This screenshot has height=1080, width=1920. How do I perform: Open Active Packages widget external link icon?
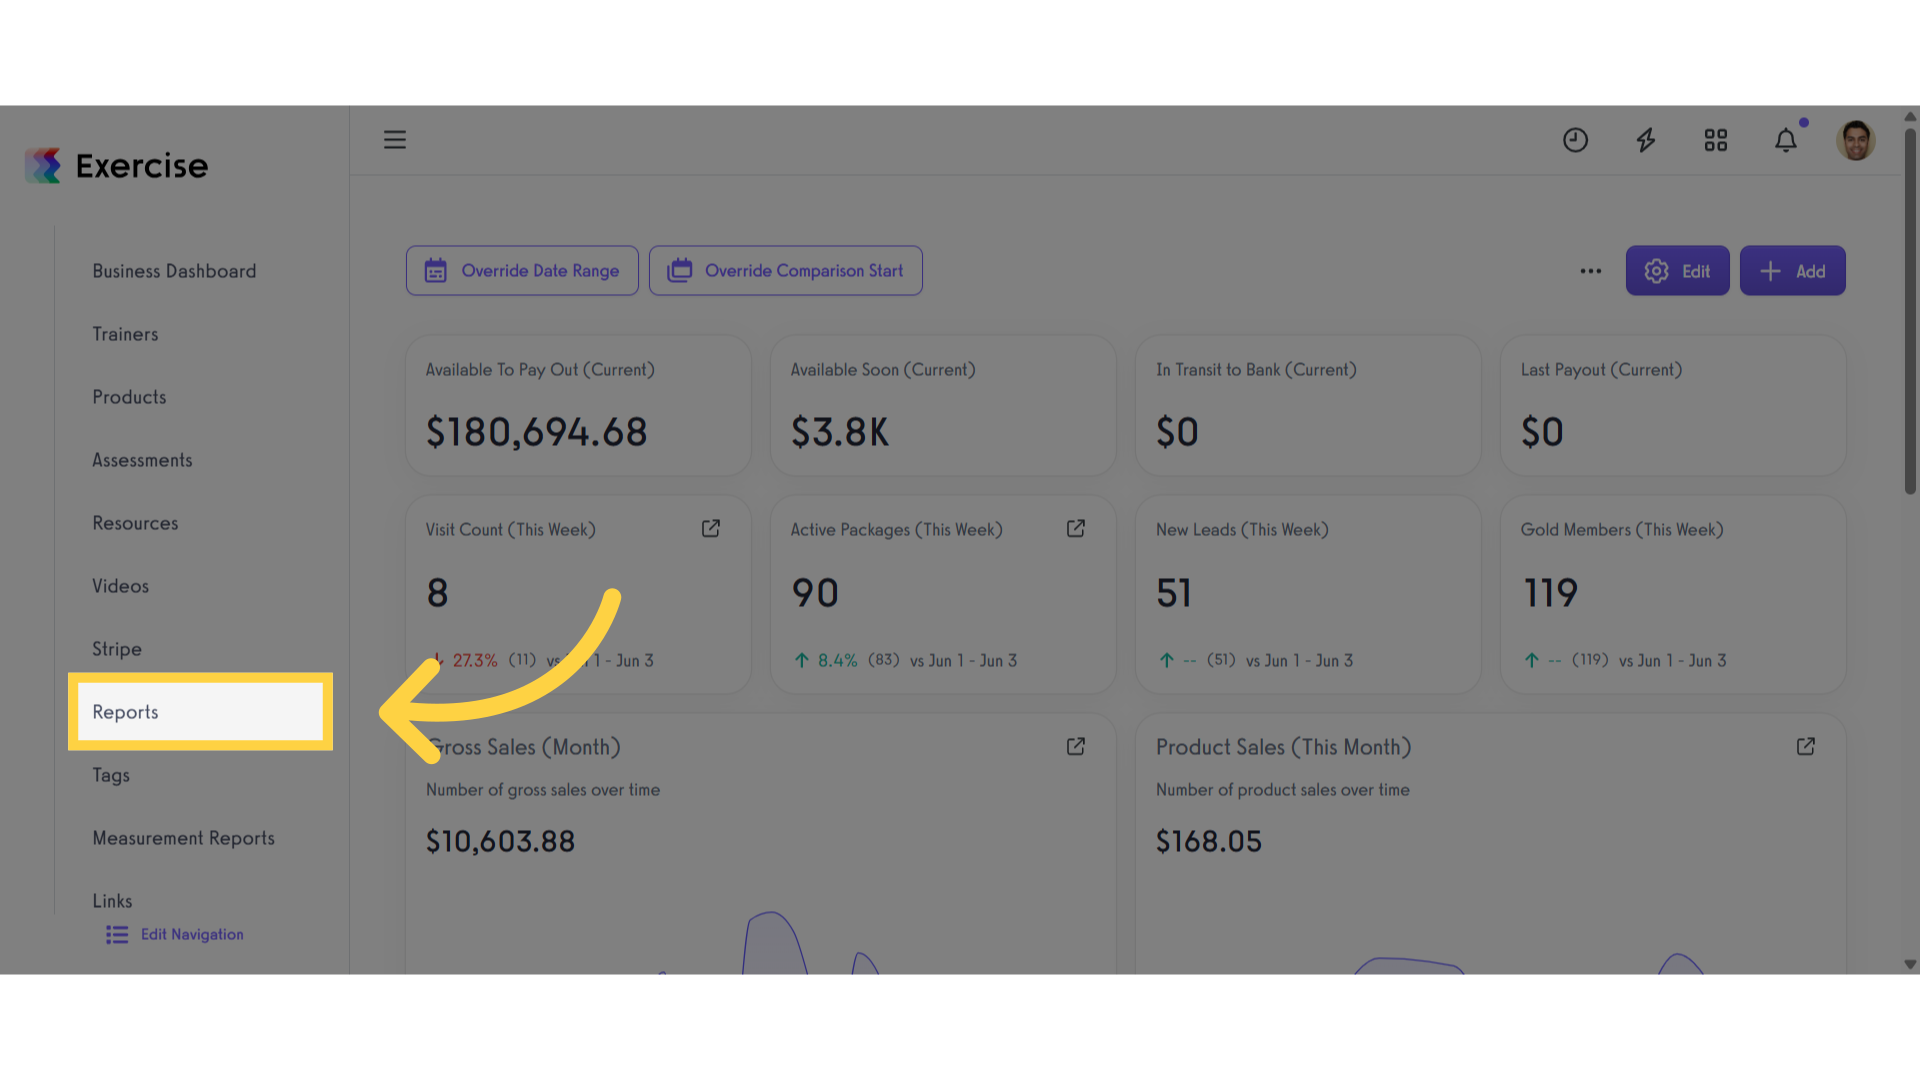tap(1076, 529)
